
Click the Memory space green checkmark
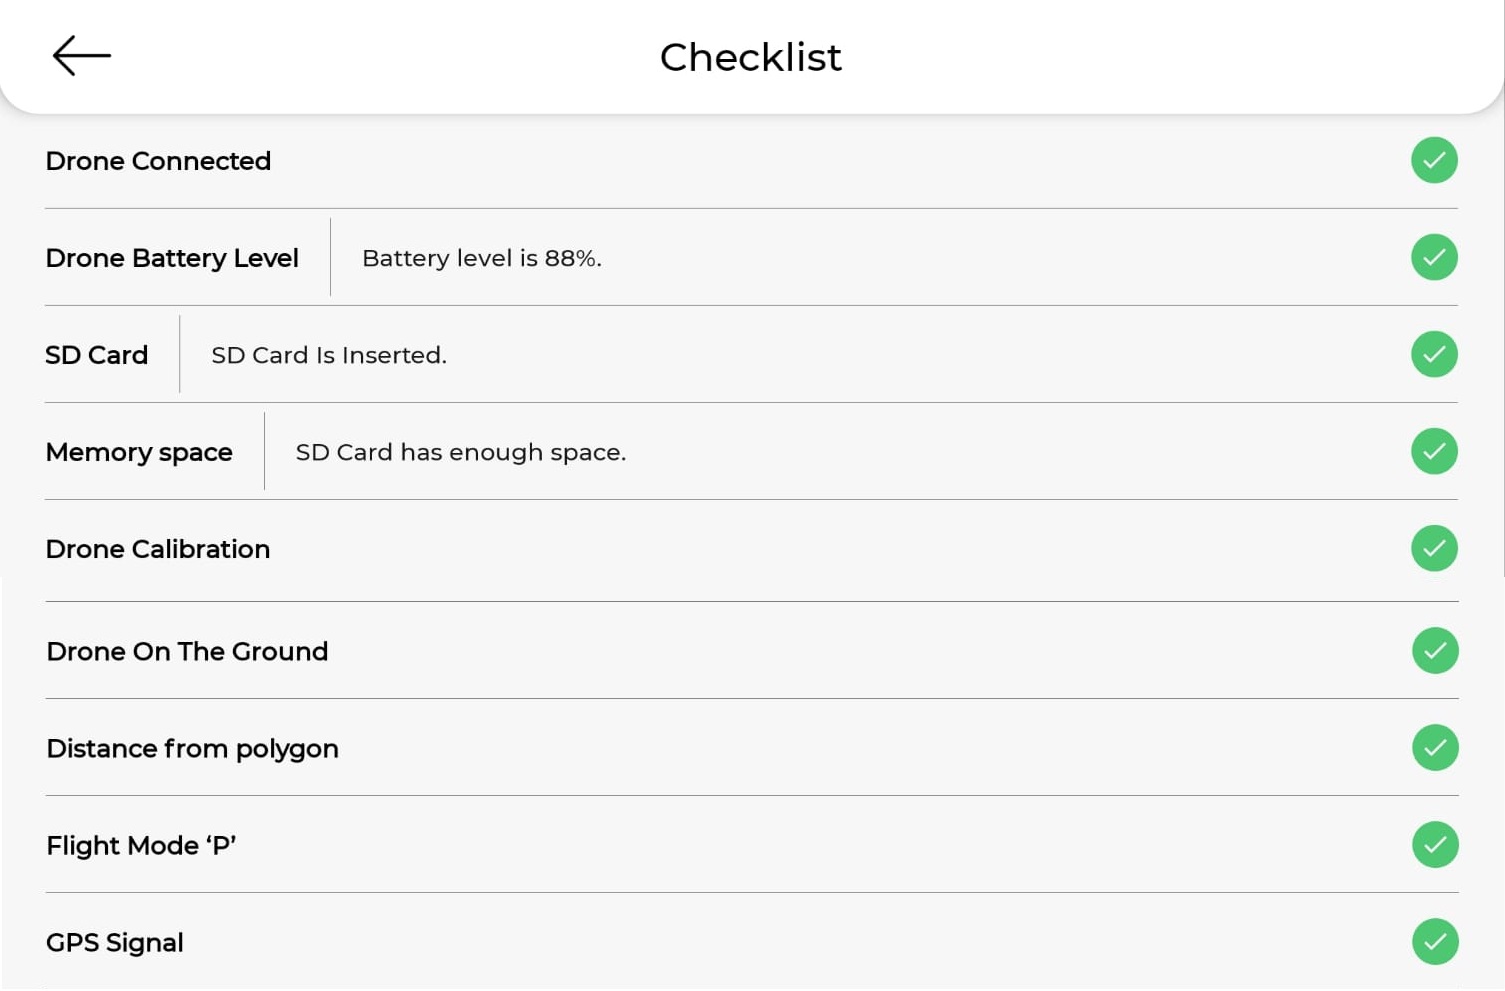click(1434, 451)
